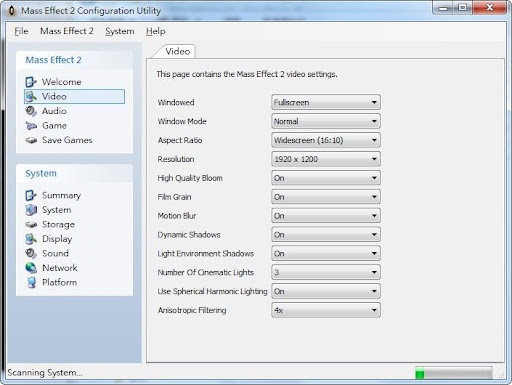Open the Save Games page
Image resolution: width=512 pixels, height=385 pixels.
(x=67, y=140)
